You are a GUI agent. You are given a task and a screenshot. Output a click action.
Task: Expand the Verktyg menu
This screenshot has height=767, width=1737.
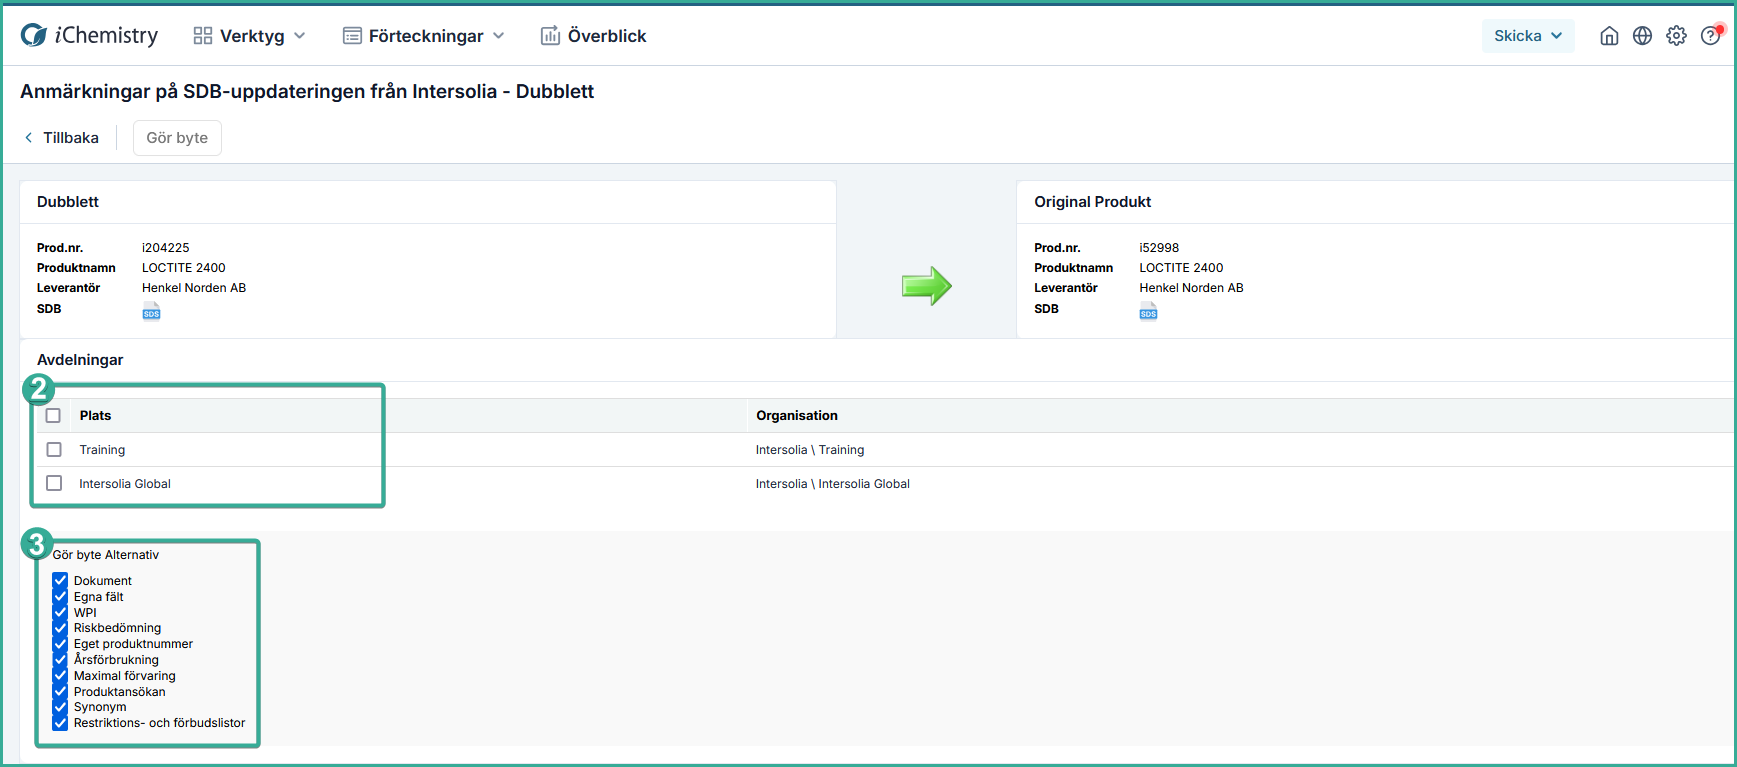(250, 36)
